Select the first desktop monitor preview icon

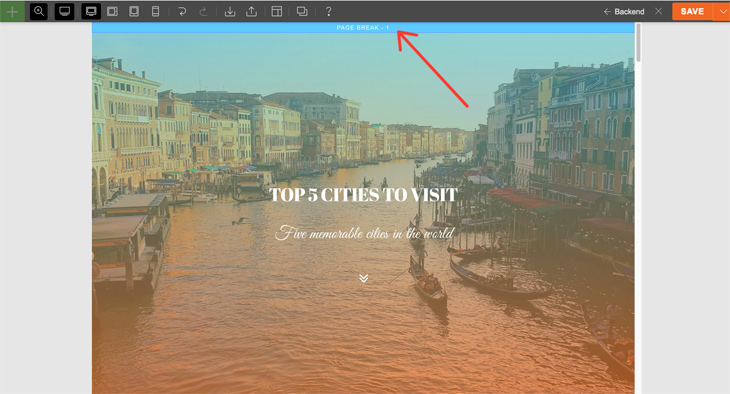pos(64,11)
